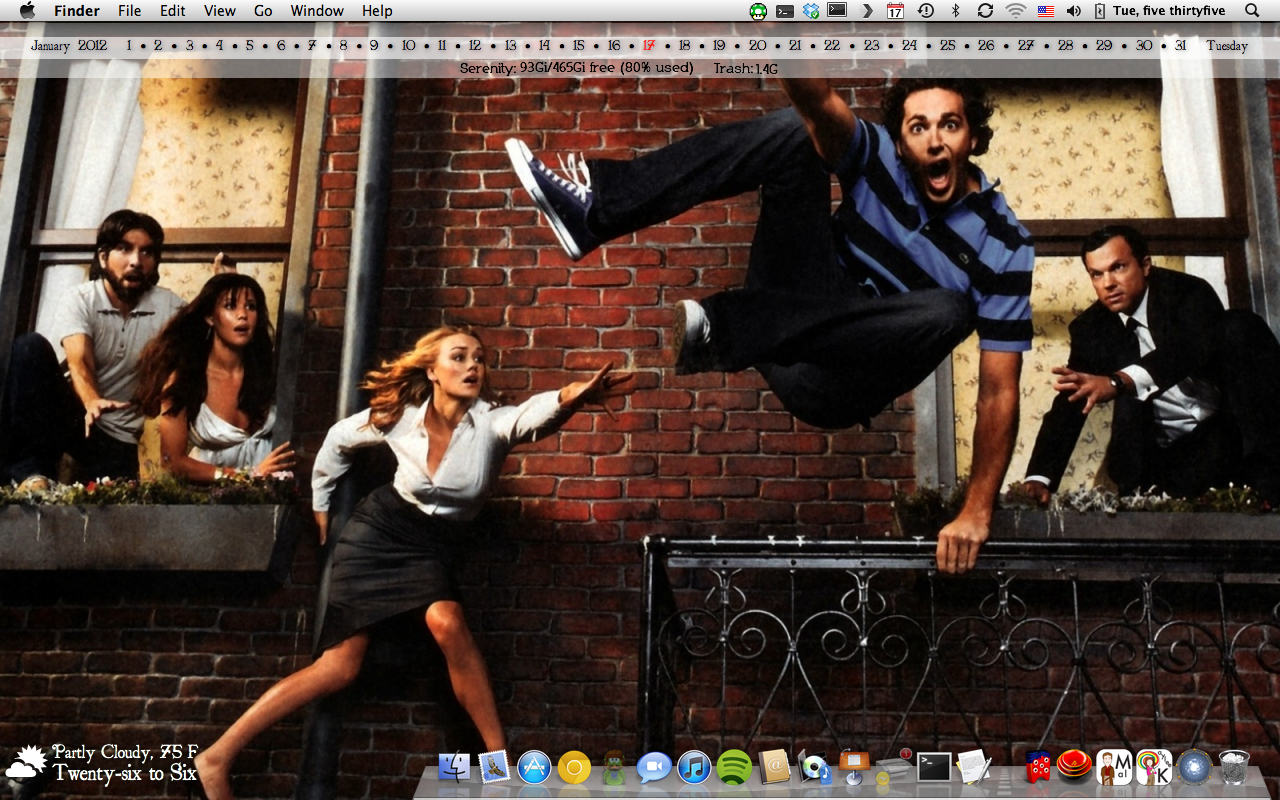Launch the disc and music note app
The image size is (1280, 800).
(814, 767)
